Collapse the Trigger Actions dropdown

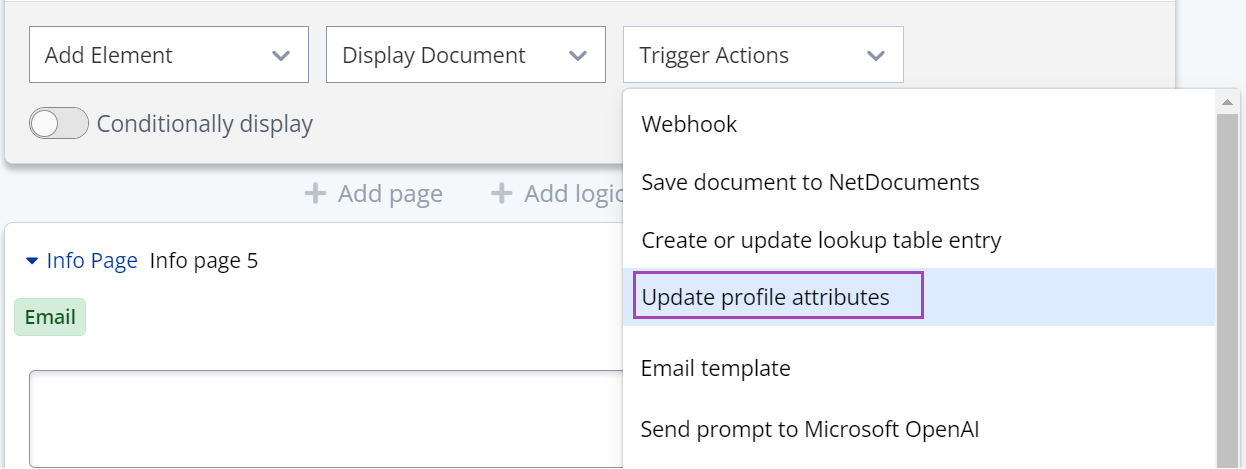click(x=763, y=55)
